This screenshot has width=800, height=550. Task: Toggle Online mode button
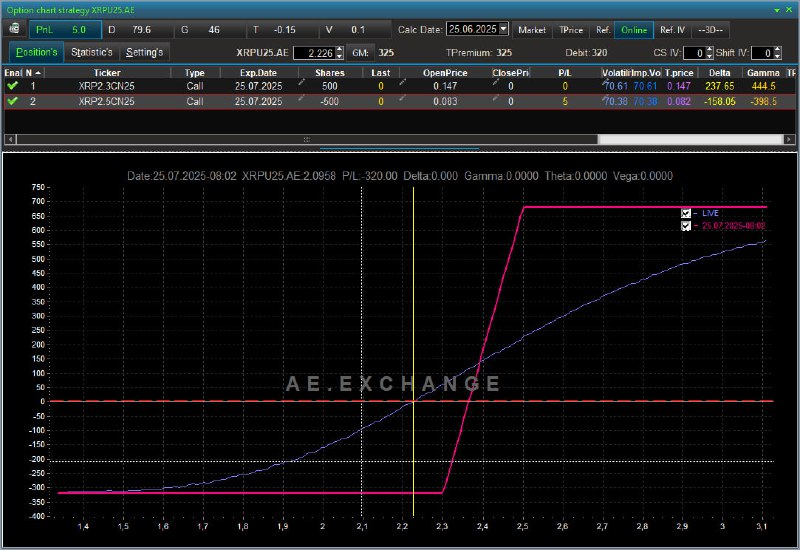634,30
